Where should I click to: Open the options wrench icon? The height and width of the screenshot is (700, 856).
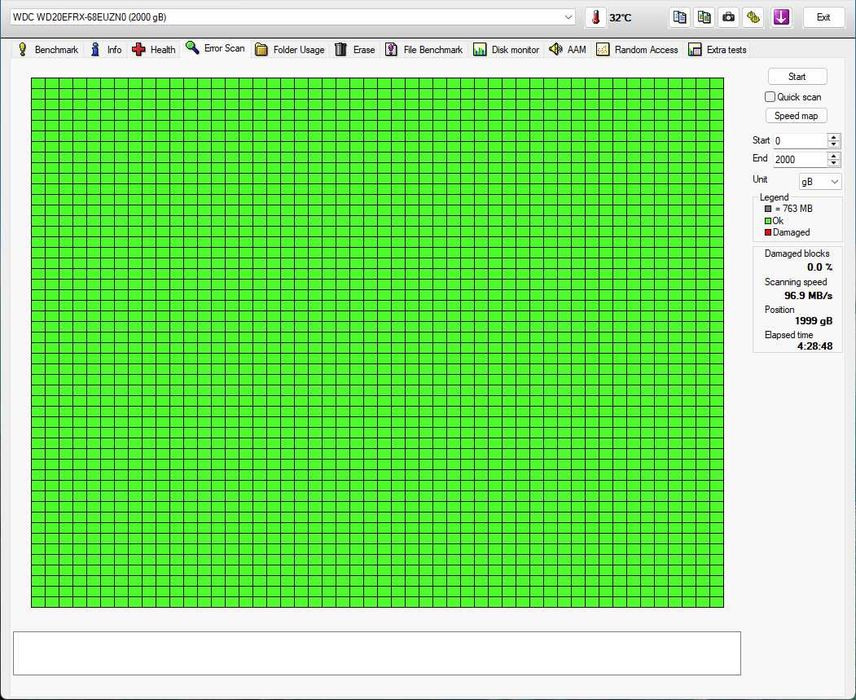pos(754,17)
